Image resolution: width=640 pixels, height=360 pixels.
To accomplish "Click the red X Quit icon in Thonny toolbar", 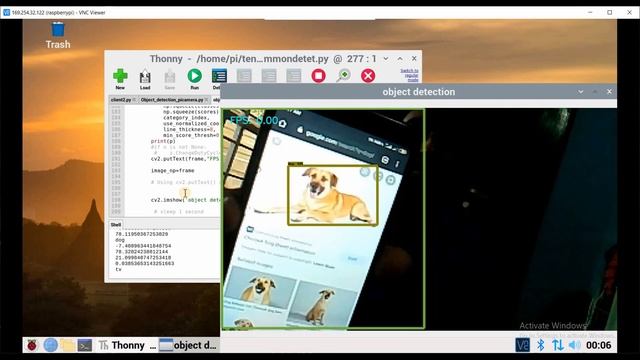I will tap(368, 76).
